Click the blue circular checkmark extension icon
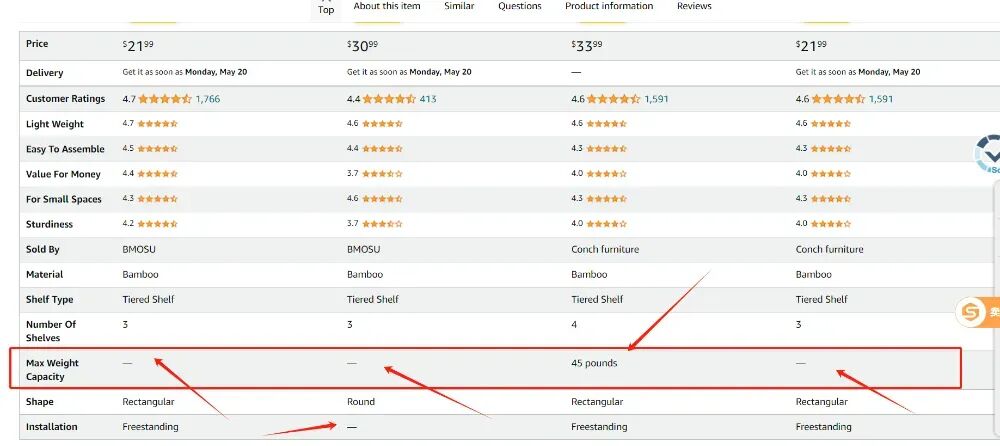1000x446 pixels. point(989,154)
